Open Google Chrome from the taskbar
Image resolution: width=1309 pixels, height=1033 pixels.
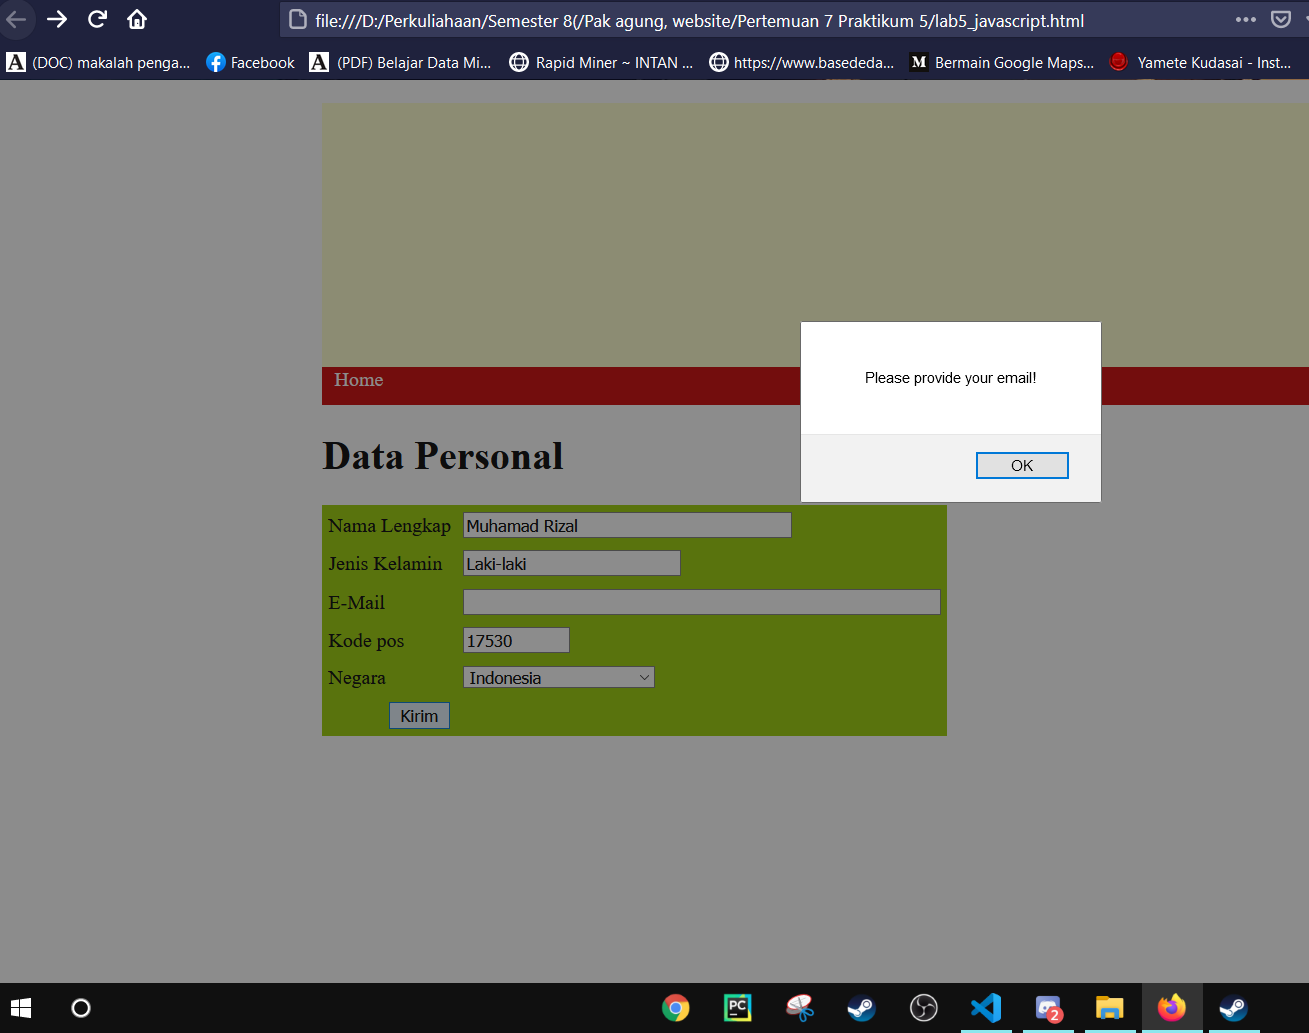[x=676, y=1008]
